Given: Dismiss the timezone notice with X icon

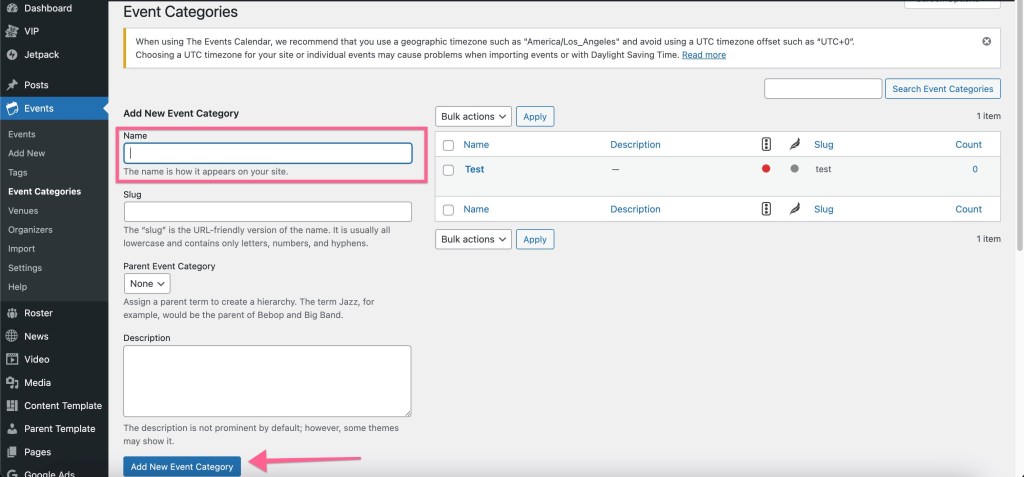Looking at the screenshot, I should (x=986, y=41).
